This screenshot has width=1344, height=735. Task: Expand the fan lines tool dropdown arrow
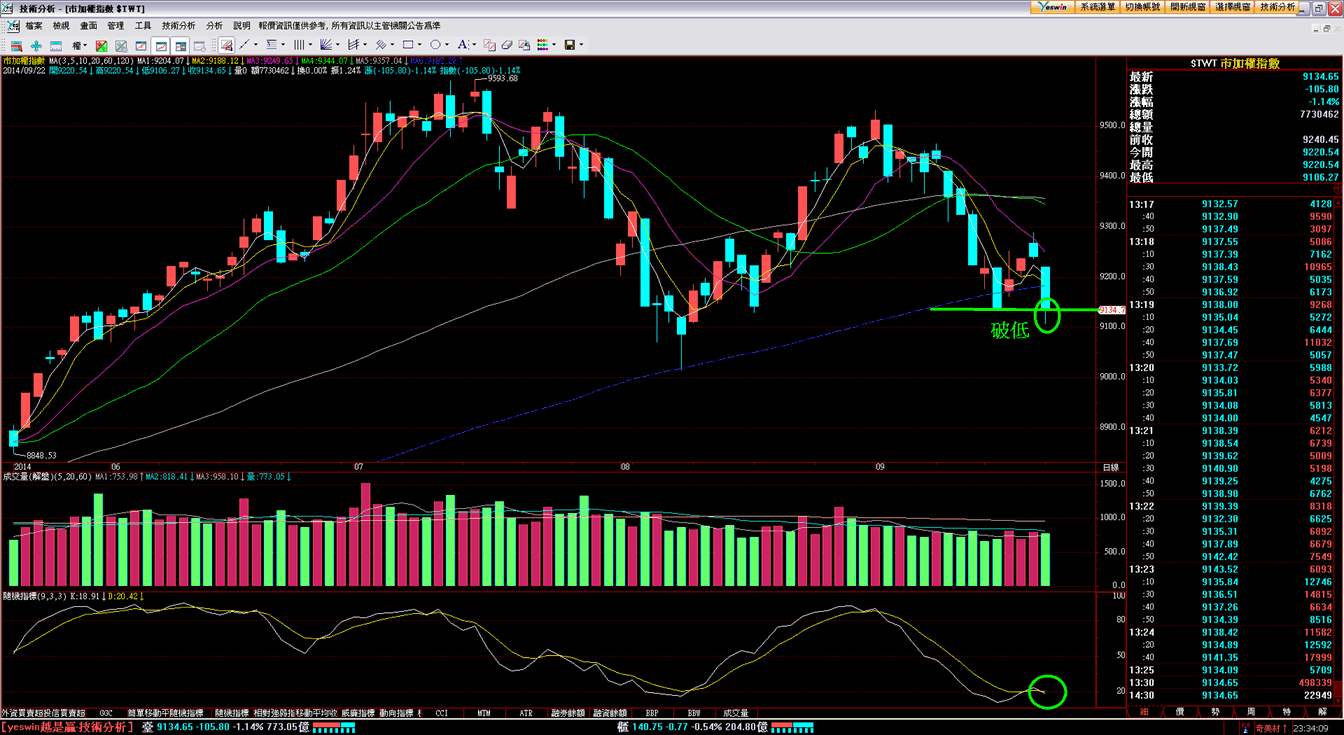[x=338, y=45]
